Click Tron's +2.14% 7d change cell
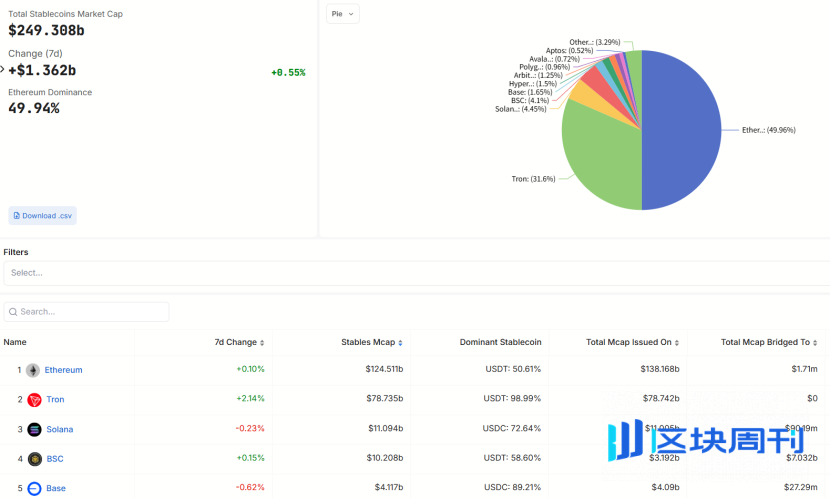Viewport: 830px width, 498px height. (x=250, y=399)
